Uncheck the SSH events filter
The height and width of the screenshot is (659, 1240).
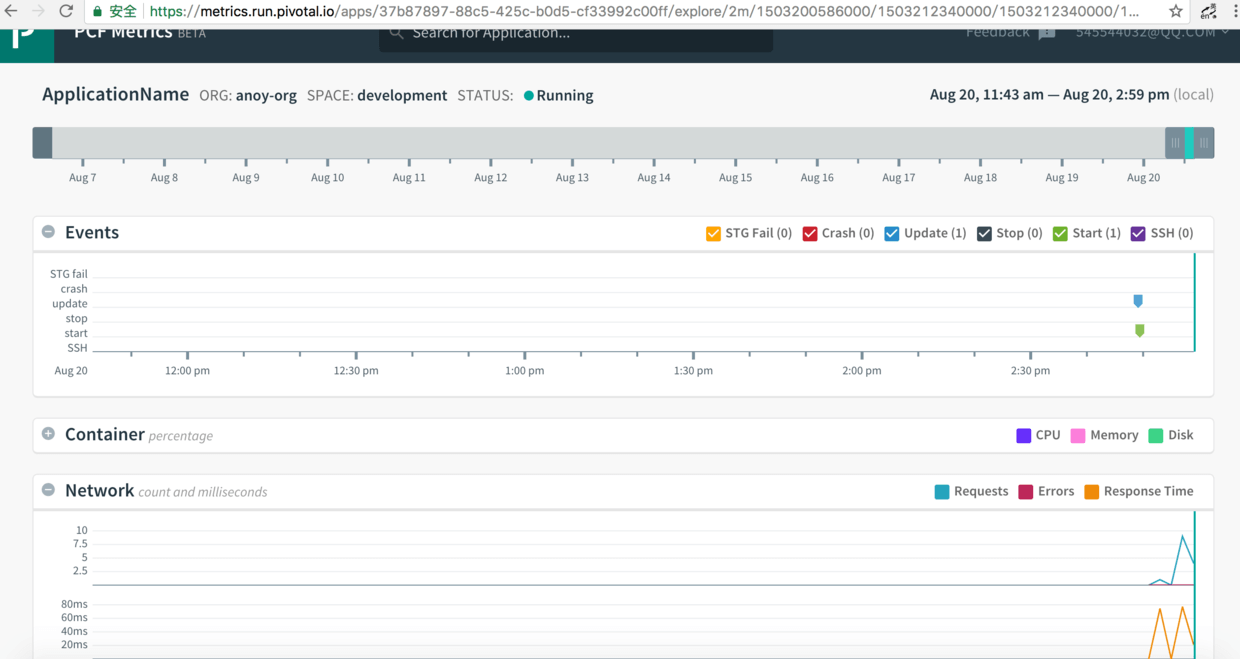1136,233
